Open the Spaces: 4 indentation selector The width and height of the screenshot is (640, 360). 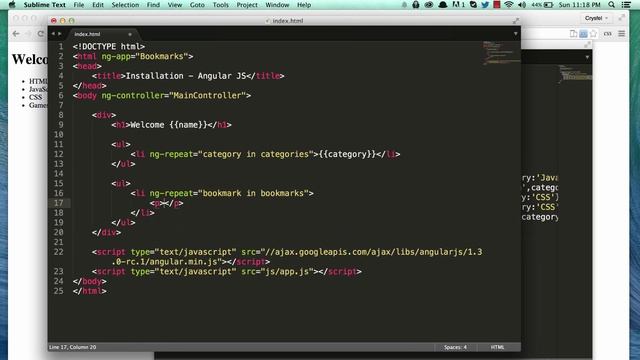455,347
